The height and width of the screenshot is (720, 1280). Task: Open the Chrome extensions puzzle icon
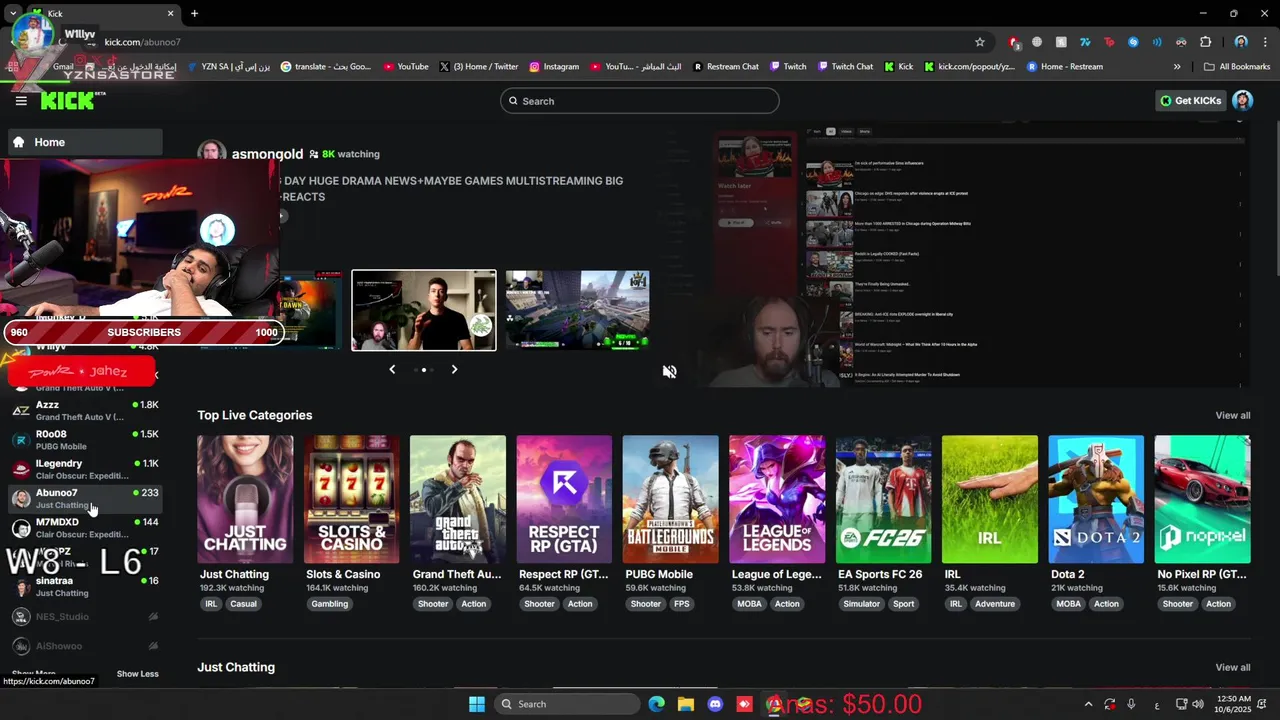tap(1205, 42)
